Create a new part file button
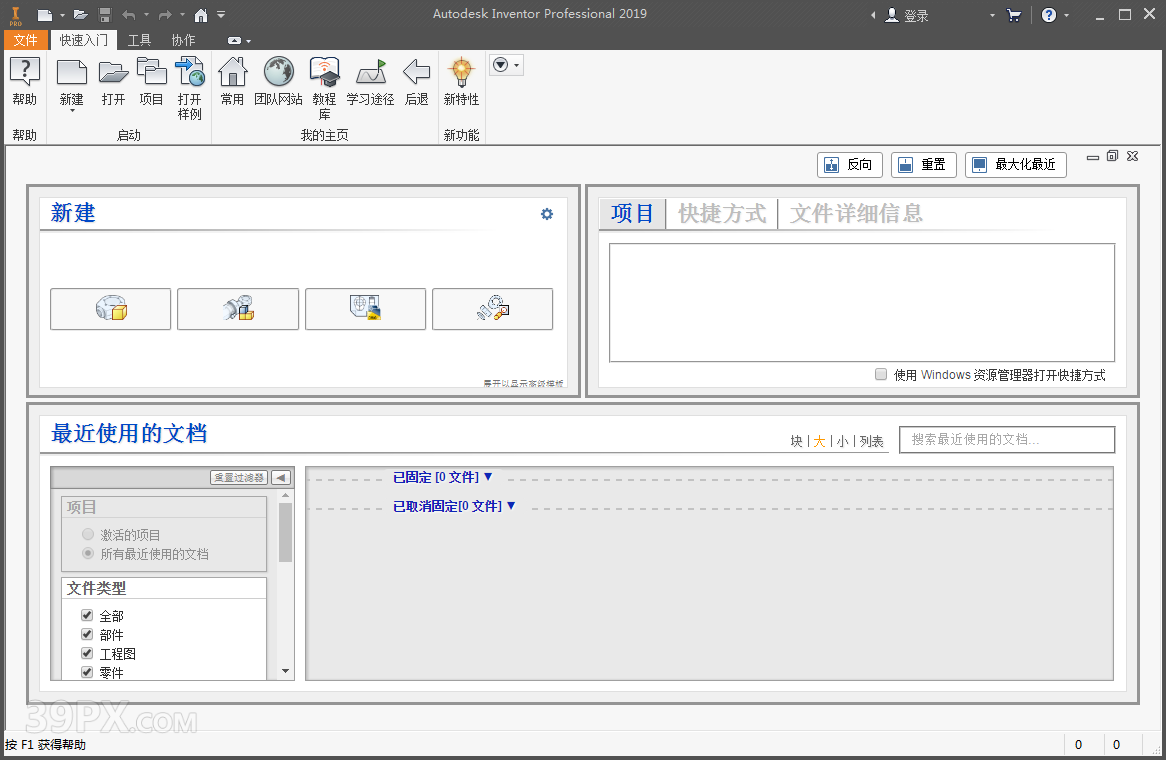This screenshot has width=1166, height=760. [111, 309]
